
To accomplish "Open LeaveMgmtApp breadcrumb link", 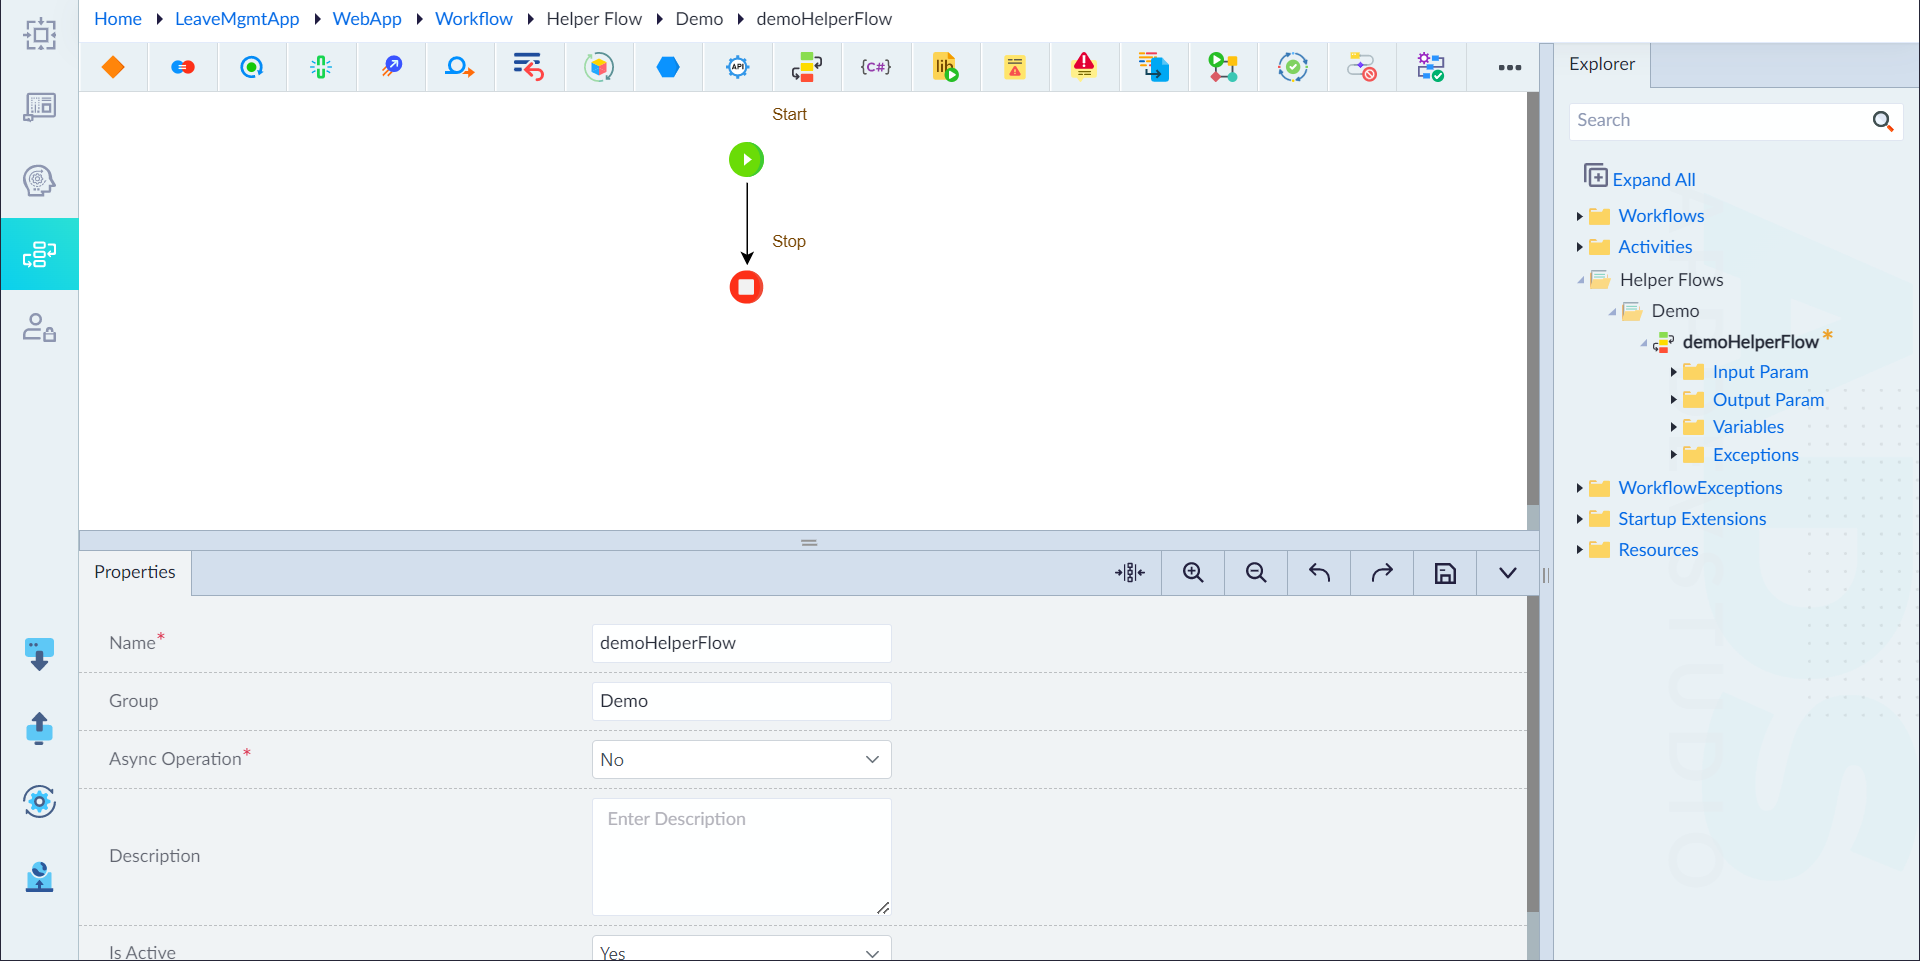I will pyautogui.click(x=237, y=19).
